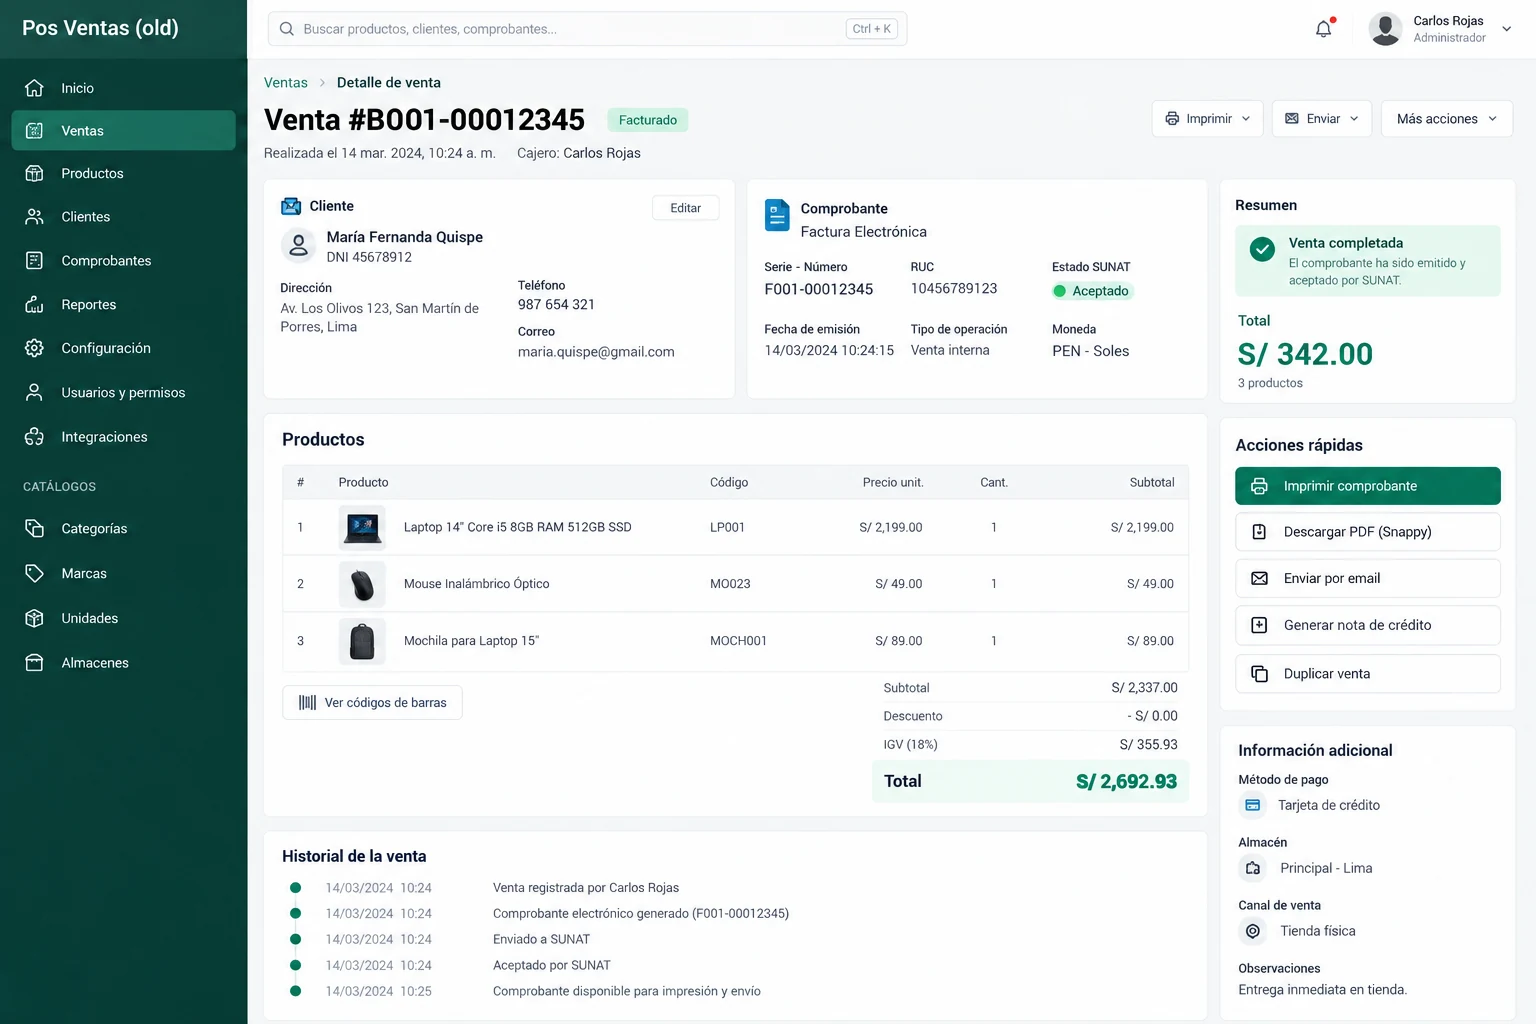Viewport: 1536px width, 1024px height.
Task: Click the Reportes chart icon
Action: pos(34,304)
